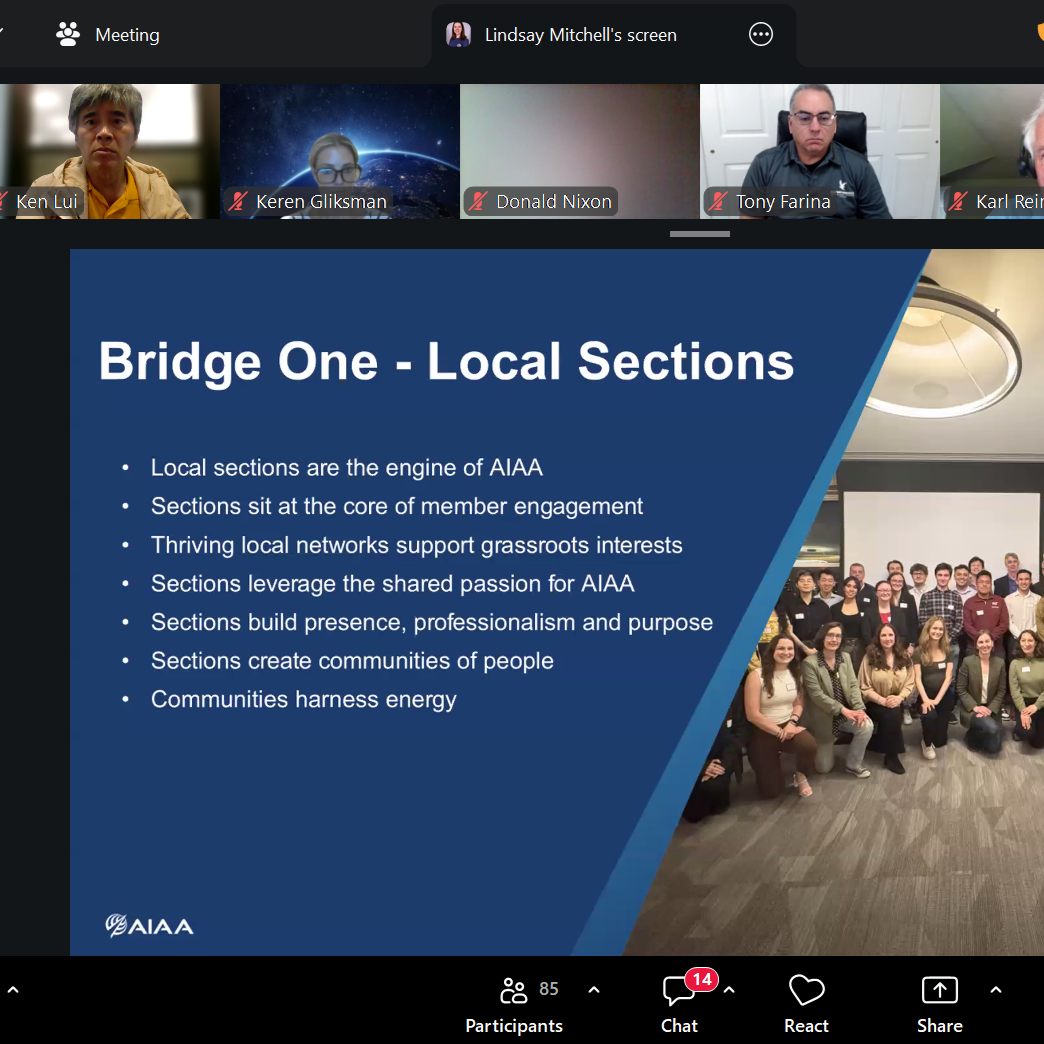Open Lindsay Mitchell's screen options ellipsis
Viewport: 1044px width, 1044px height.
tap(760, 34)
